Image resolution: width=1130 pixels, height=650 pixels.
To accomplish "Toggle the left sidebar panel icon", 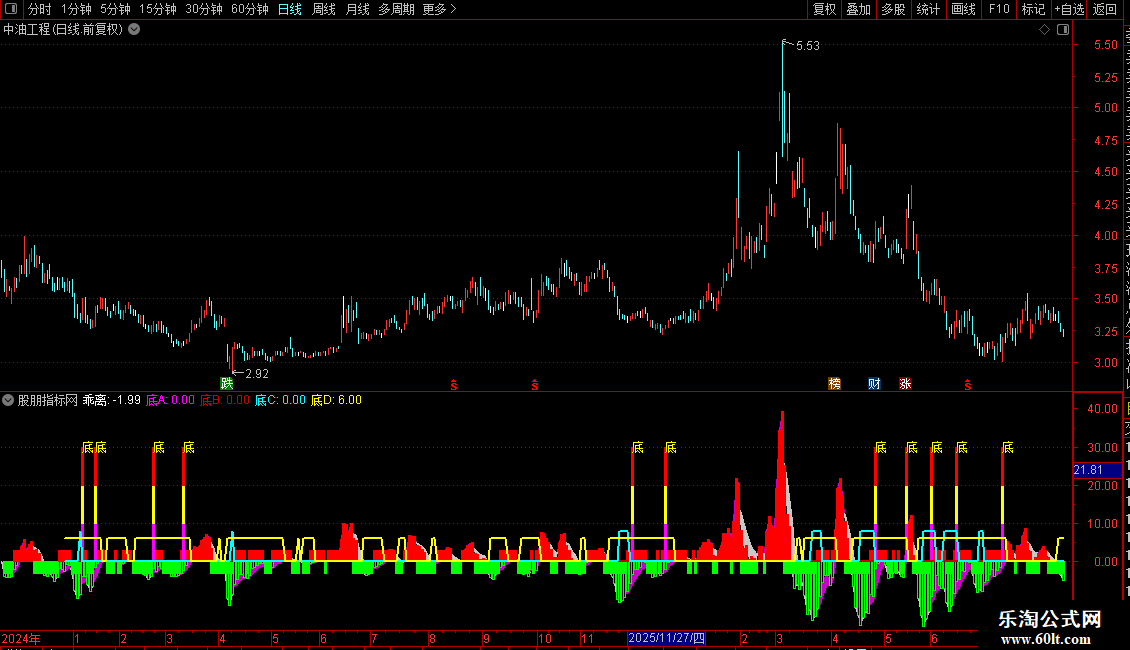I will pos(11,9).
